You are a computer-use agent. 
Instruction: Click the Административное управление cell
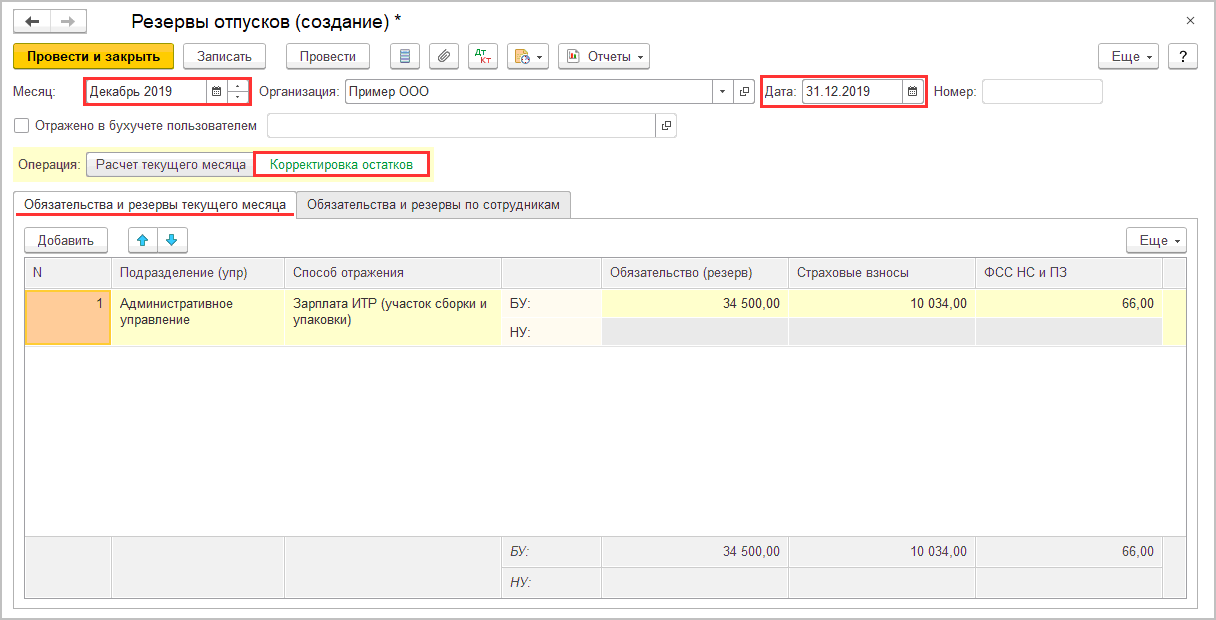tap(198, 317)
